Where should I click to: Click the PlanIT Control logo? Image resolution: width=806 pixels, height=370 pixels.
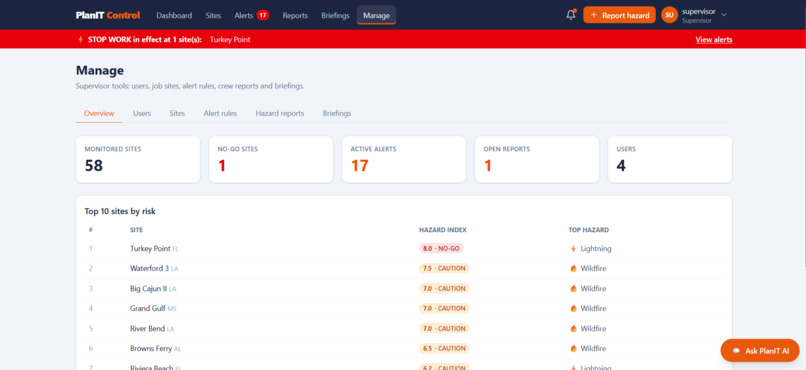(x=108, y=15)
